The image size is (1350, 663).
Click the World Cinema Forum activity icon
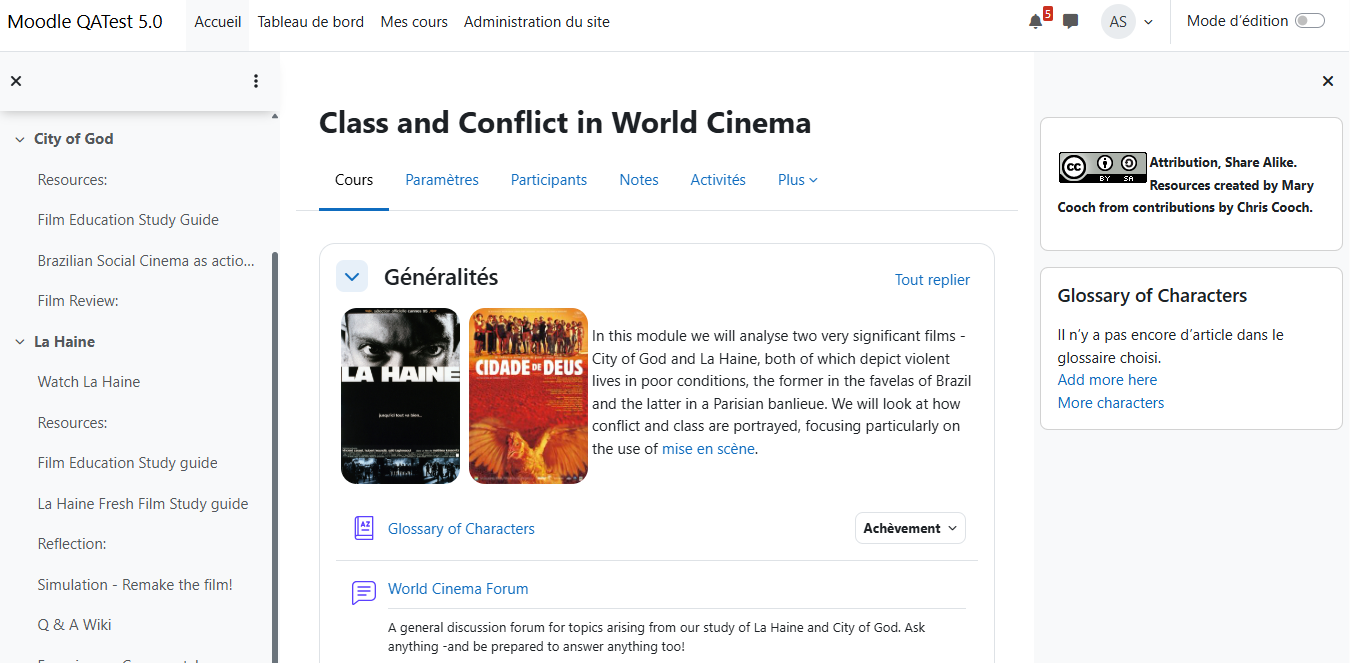(364, 593)
